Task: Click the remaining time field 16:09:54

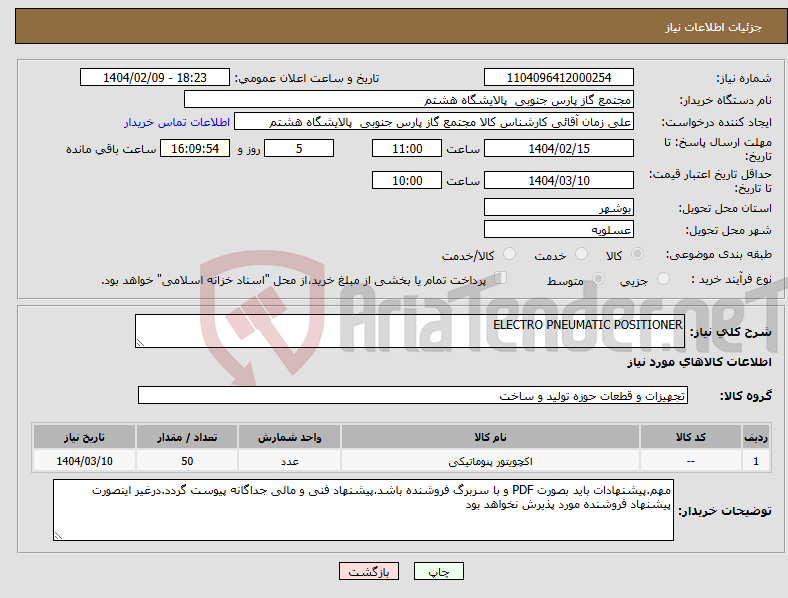Action: [195, 148]
